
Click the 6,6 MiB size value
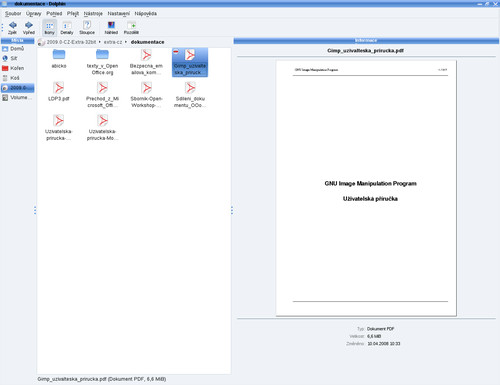pos(374,336)
